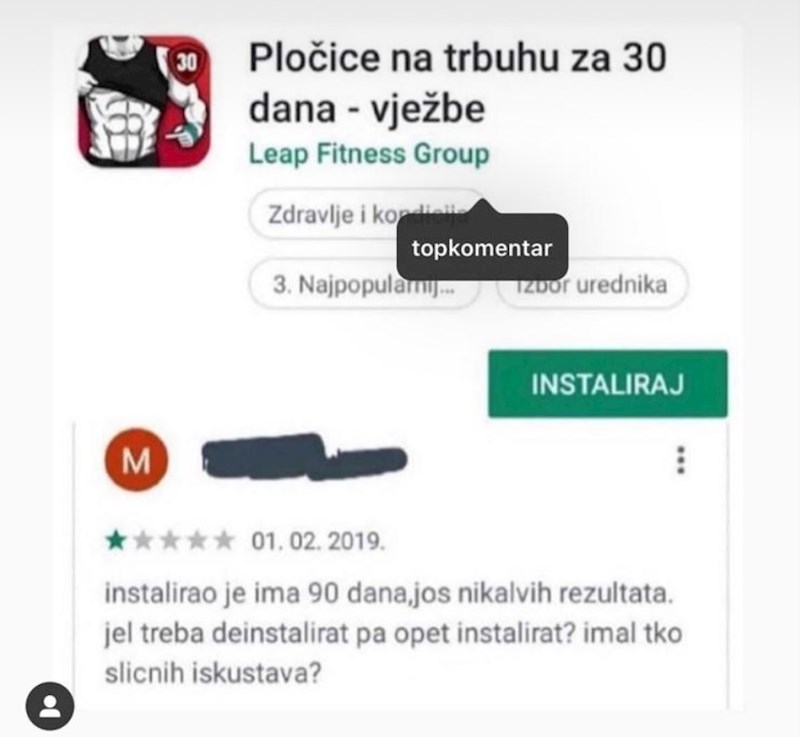The image size is (800, 737).
Task: Click the red 30 shield badge
Action: pyautogui.click(x=186, y=62)
